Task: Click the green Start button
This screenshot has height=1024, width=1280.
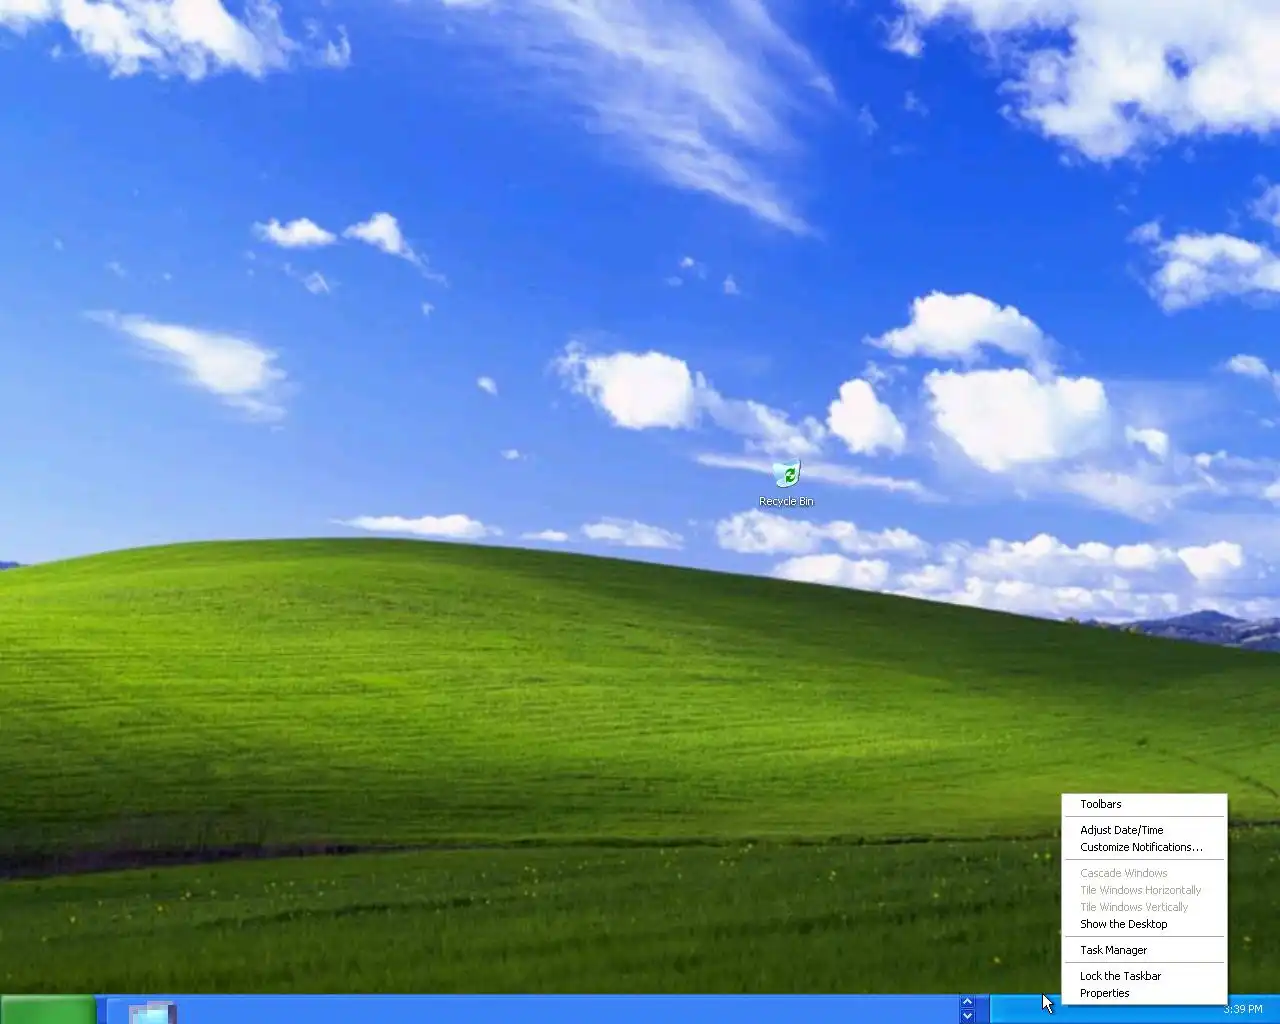Action: 48,1009
